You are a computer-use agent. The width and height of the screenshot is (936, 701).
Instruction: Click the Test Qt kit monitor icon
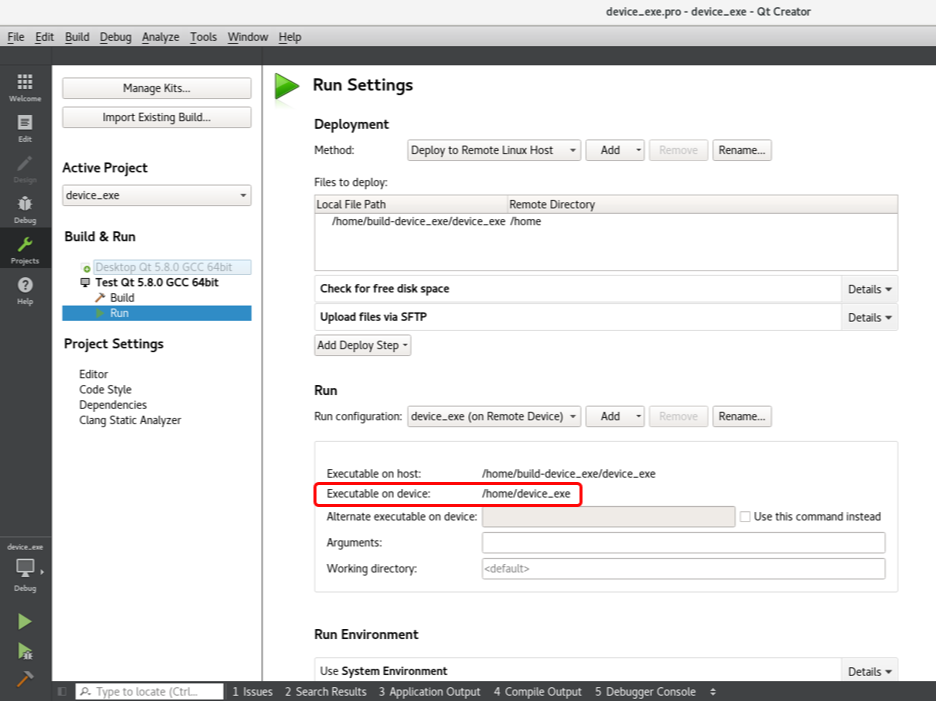click(85, 282)
